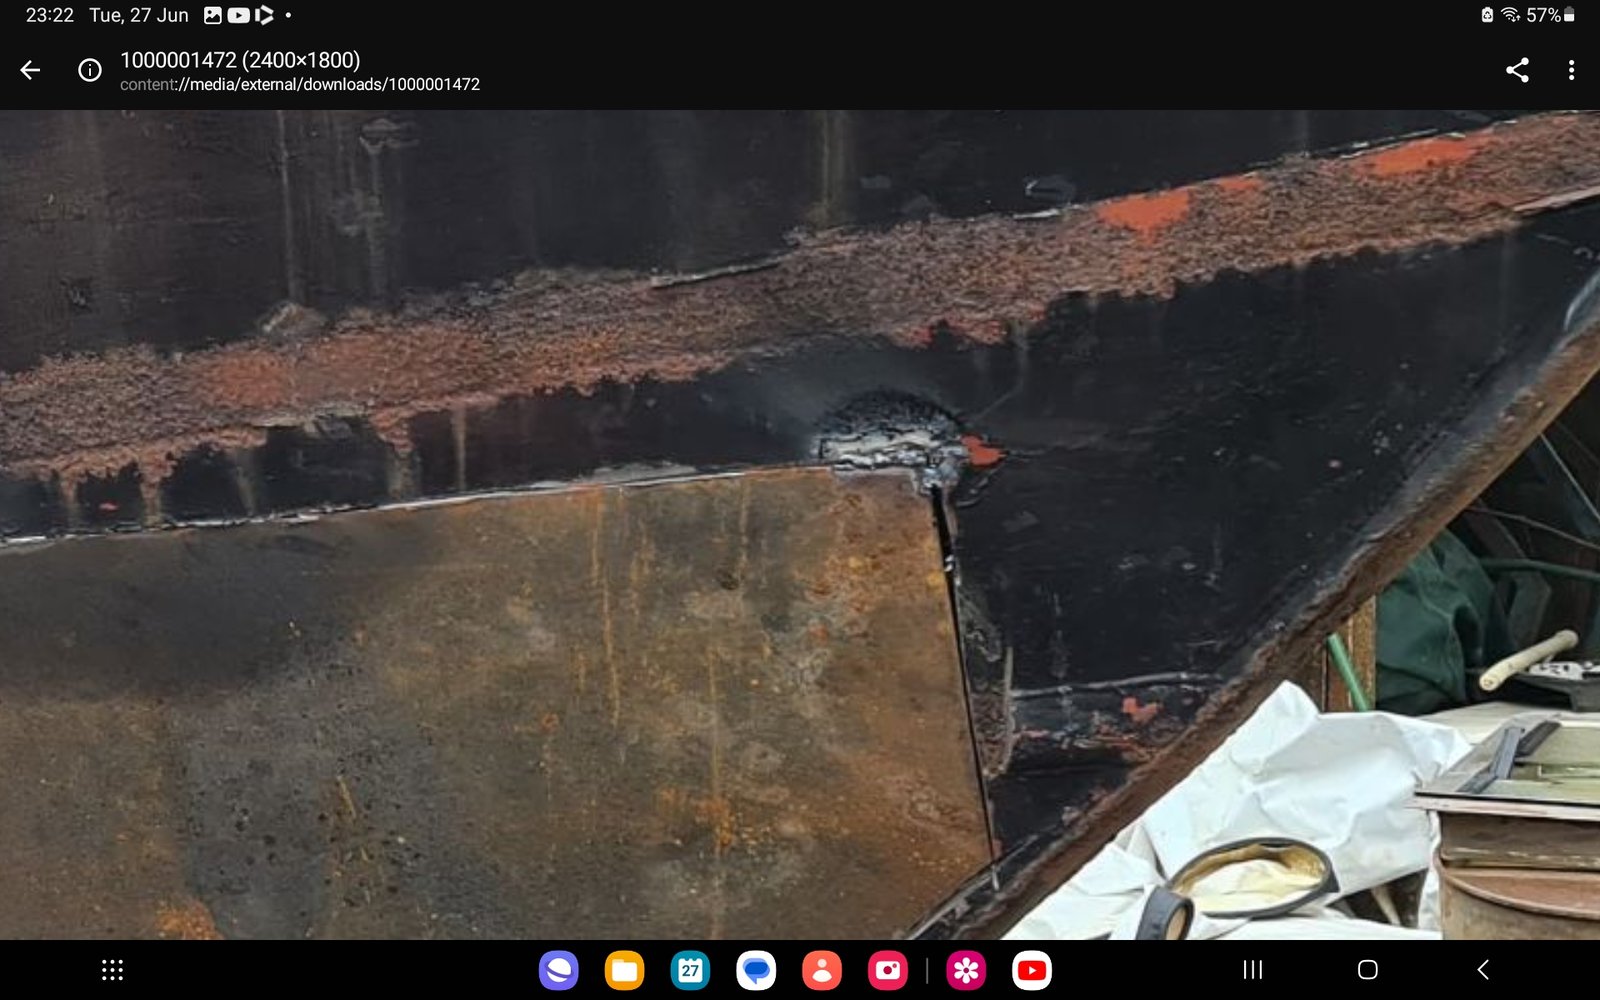Viewport: 1600px width, 1000px height.
Task: Tap the 1000001472 (2400×1800) title
Action: (x=240, y=60)
